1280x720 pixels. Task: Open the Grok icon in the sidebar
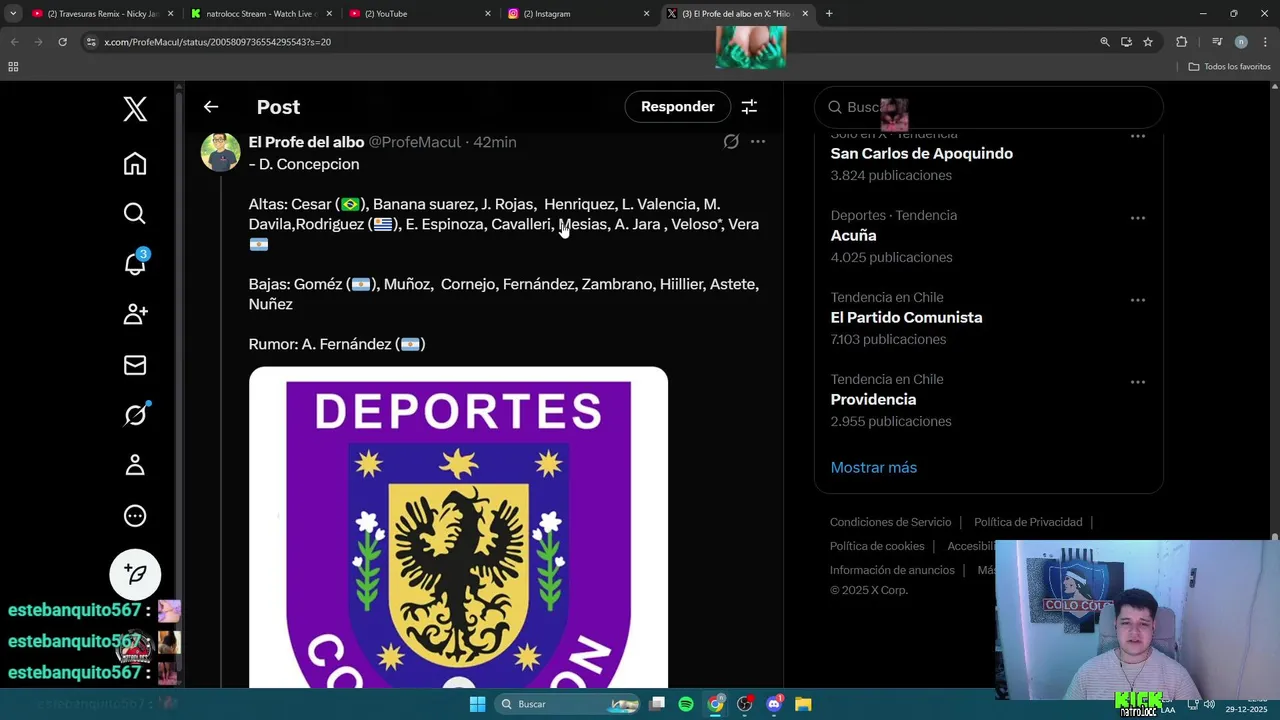pos(135,414)
